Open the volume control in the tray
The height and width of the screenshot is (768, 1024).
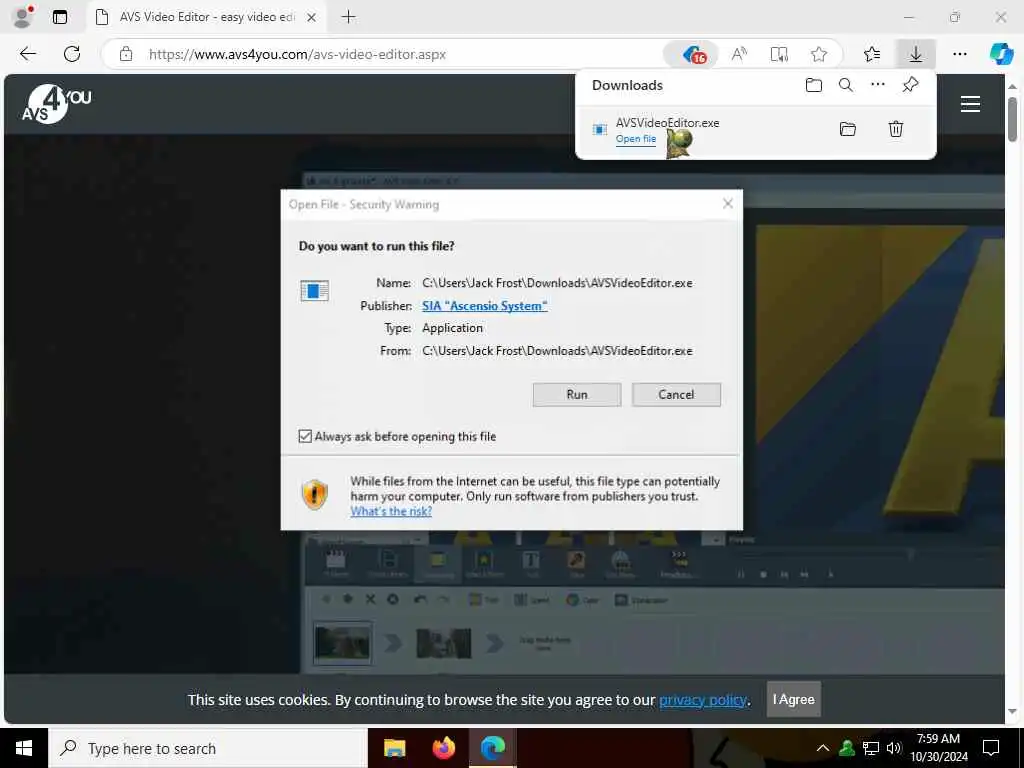(894, 748)
